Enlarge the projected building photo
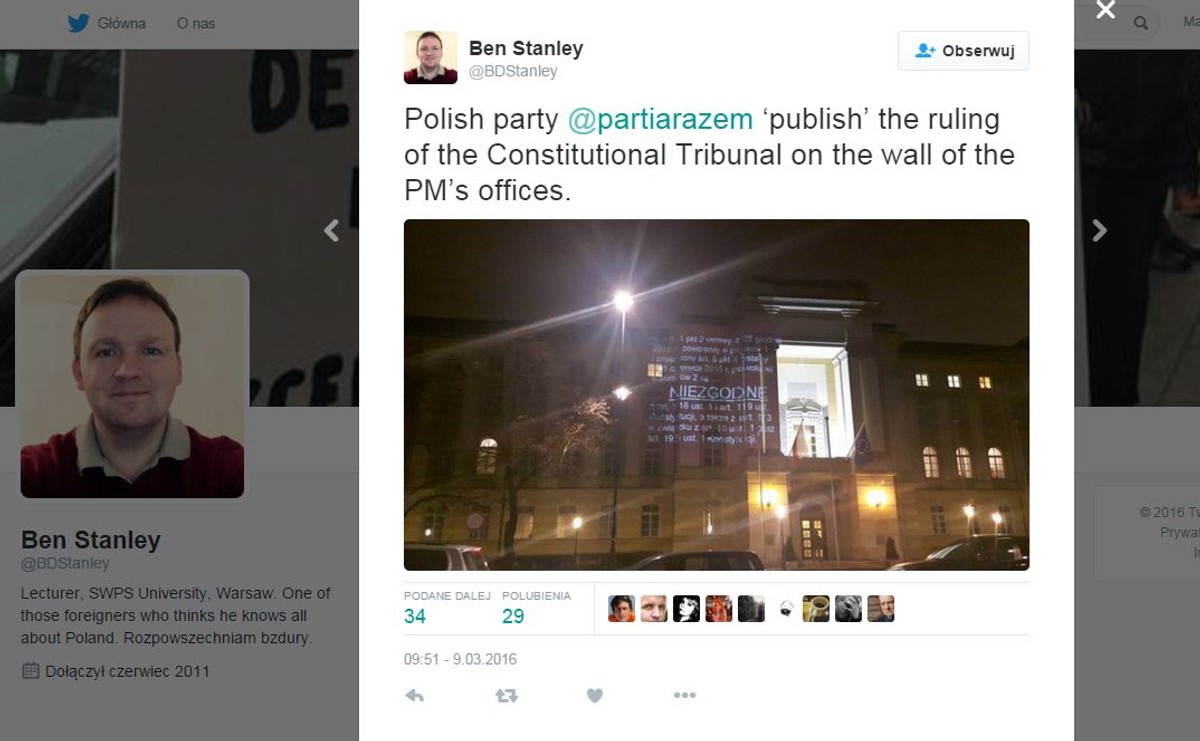 click(716, 395)
